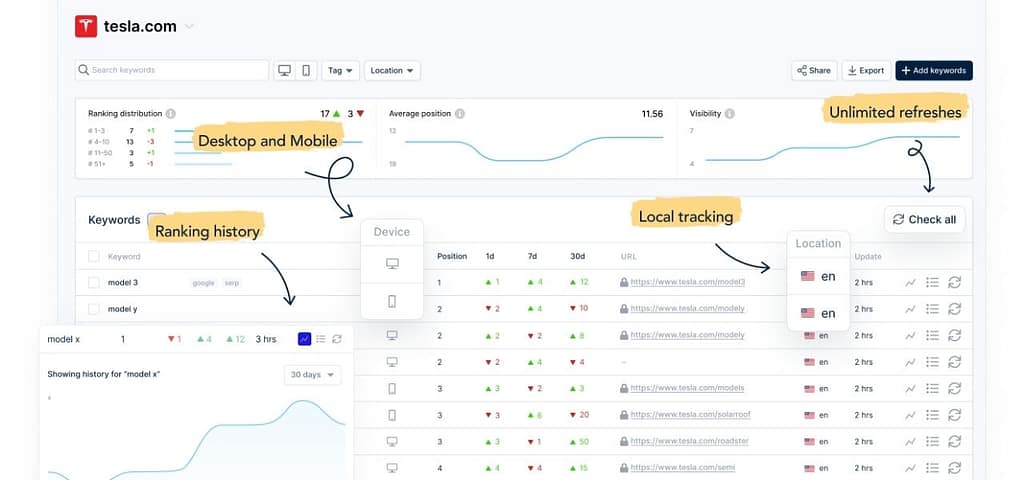Viewport: 1024px width, 480px height.
Task: Expand the 30 days history range dropdown
Action: pyautogui.click(x=312, y=375)
